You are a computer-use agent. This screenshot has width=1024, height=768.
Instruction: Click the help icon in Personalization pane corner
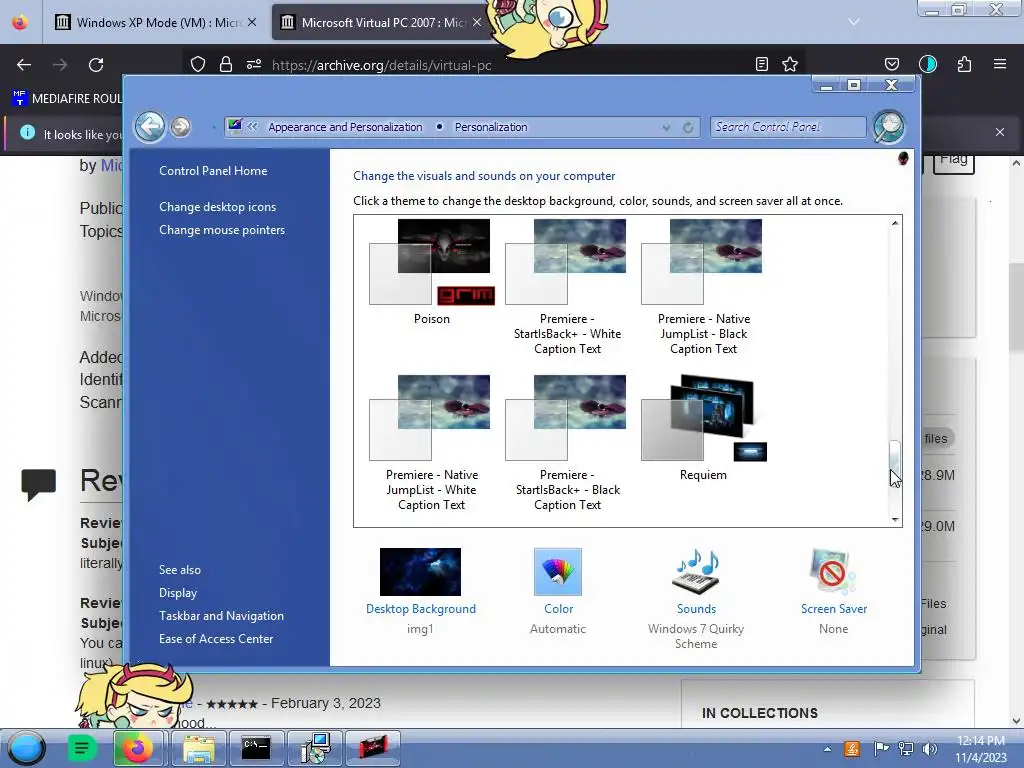coord(903,159)
